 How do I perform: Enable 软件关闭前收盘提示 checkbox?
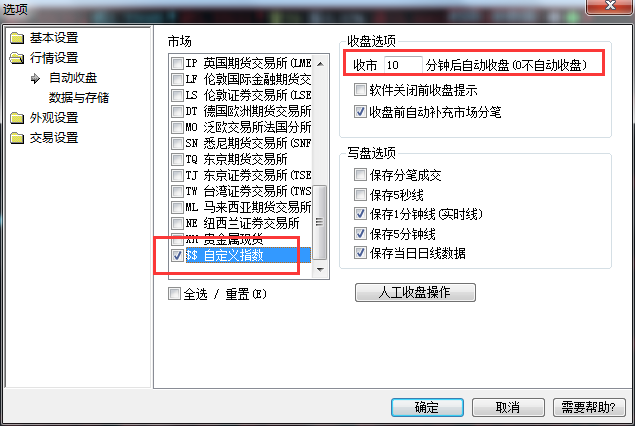tap(360, 89)
